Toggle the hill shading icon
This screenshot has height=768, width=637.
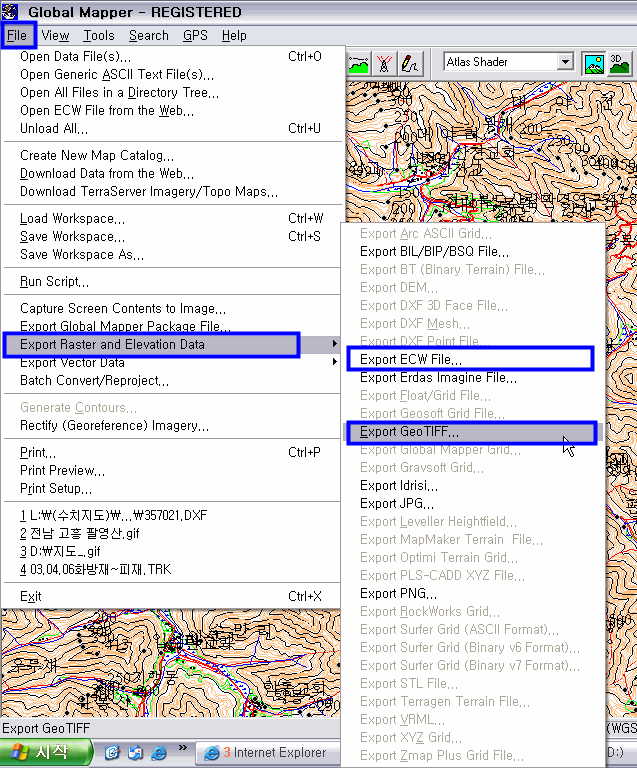594,64
